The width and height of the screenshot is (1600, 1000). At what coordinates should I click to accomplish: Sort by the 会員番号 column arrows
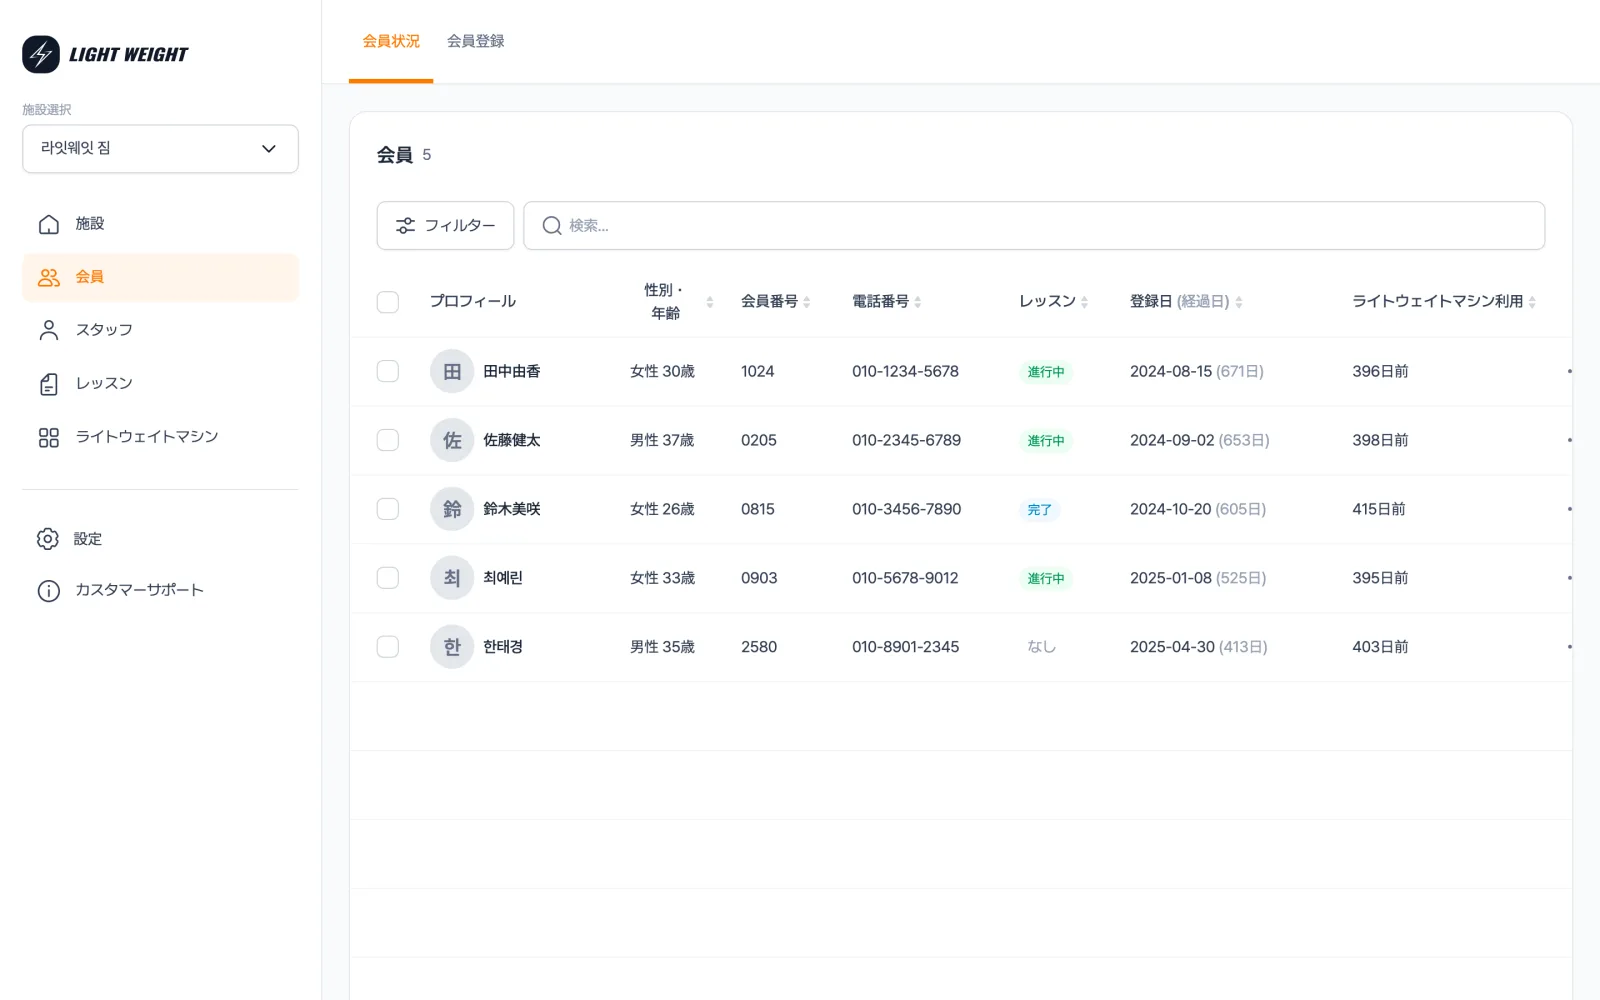point(807,302)
